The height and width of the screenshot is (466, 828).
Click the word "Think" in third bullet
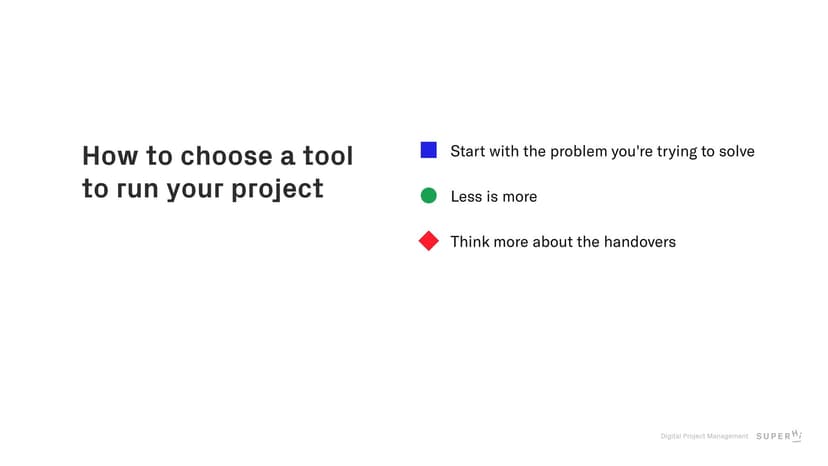[469, 241]
